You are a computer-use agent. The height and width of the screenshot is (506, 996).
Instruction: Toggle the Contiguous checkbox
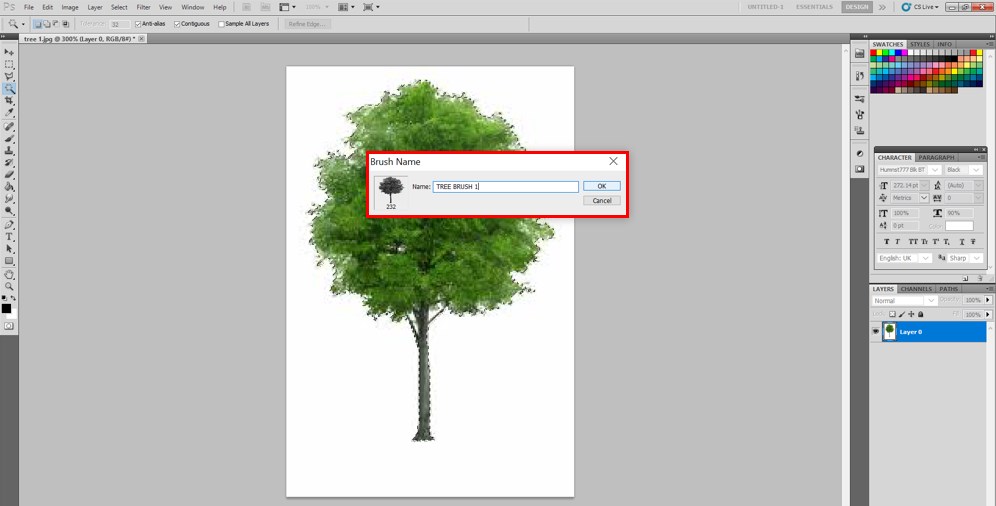[177, 24]
